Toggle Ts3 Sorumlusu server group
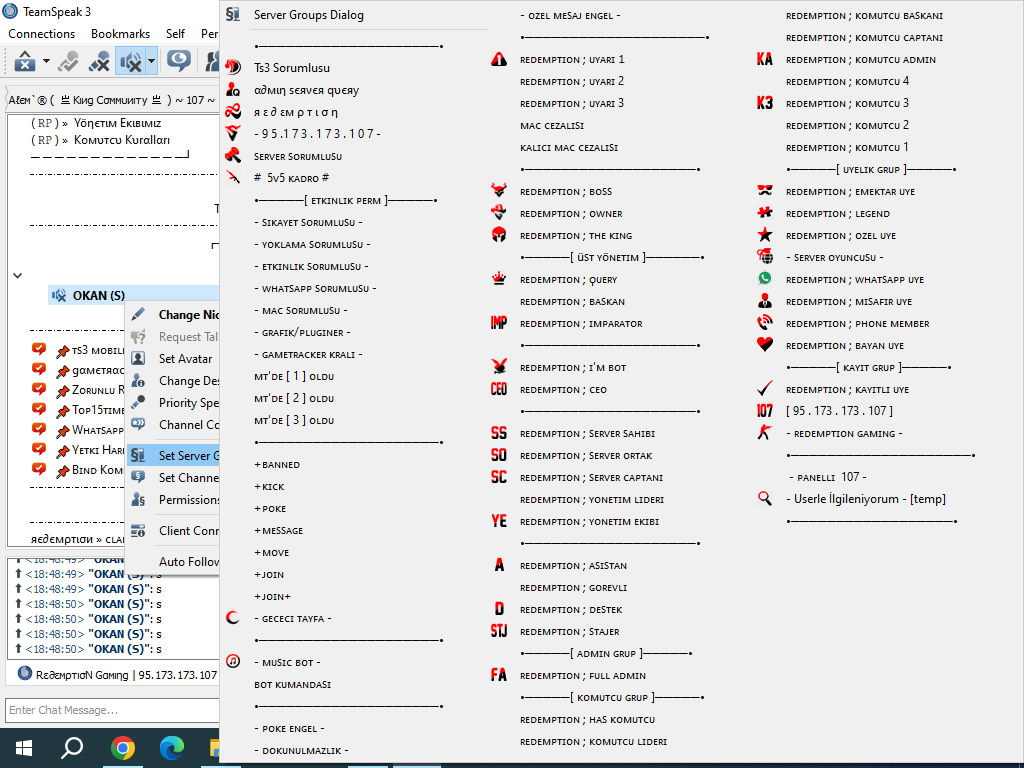Viewport: 1024px width, 768px height. point(291,67)
